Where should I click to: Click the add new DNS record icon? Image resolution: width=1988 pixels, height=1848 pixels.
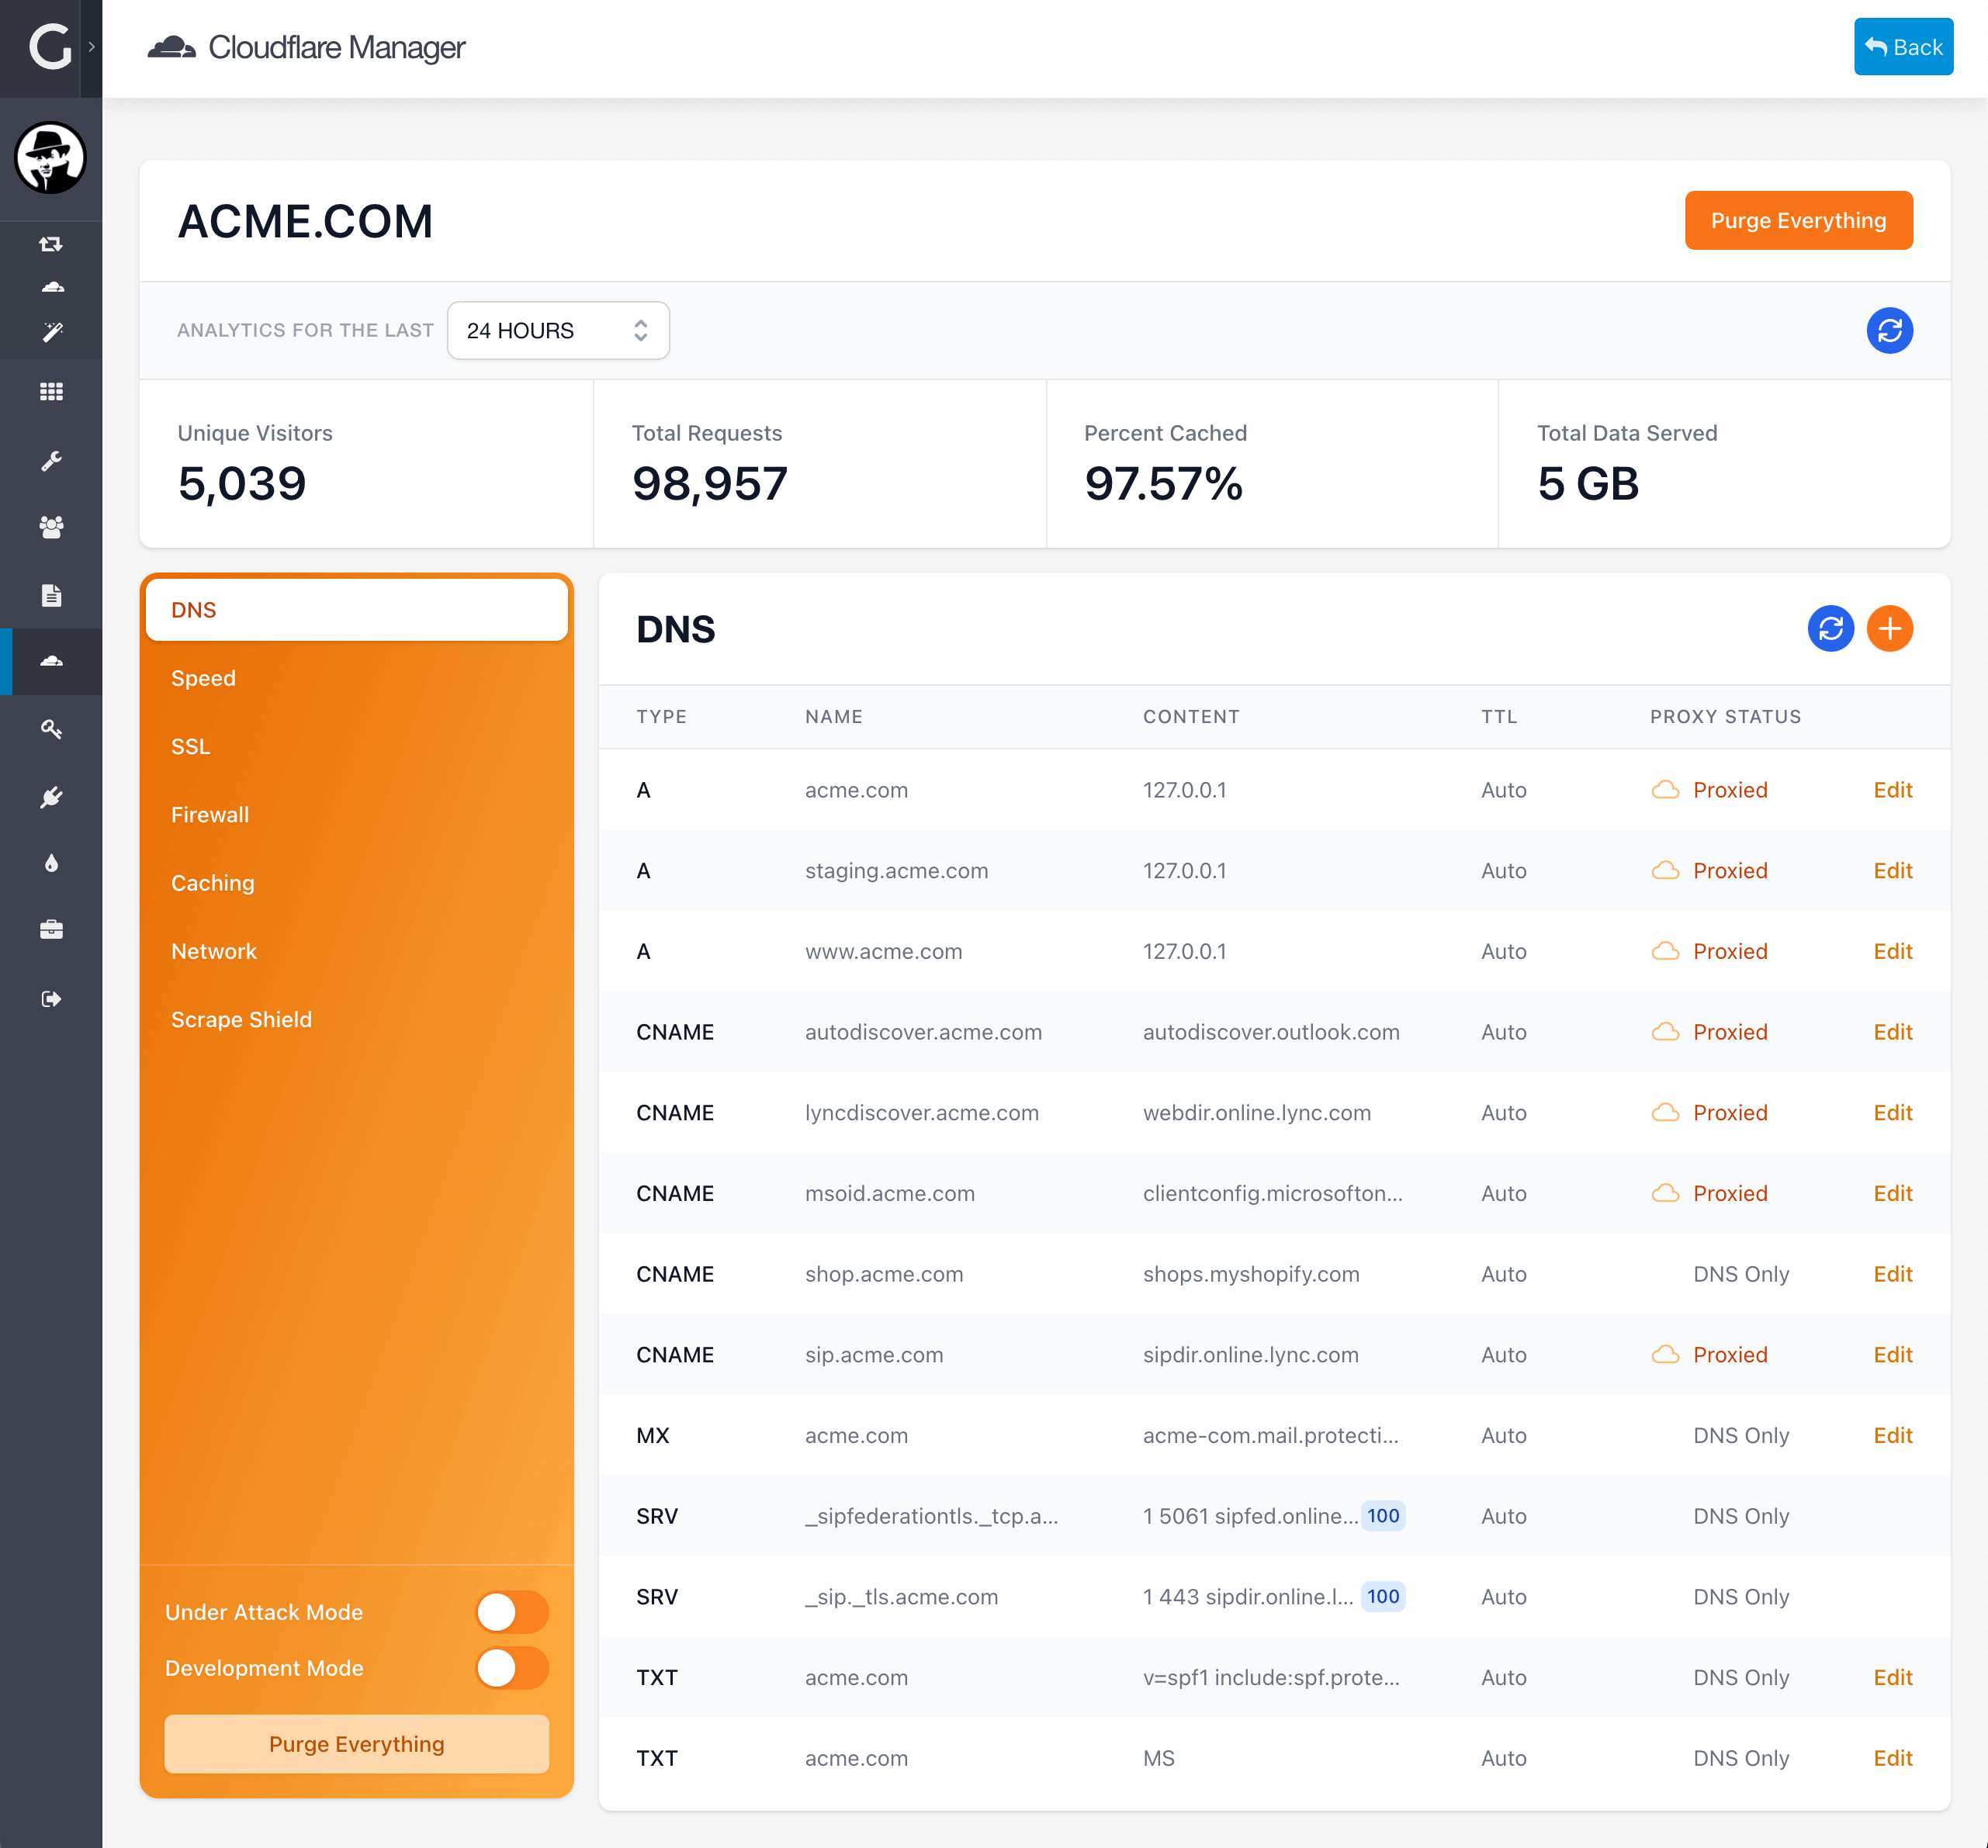coord(1891,628)
